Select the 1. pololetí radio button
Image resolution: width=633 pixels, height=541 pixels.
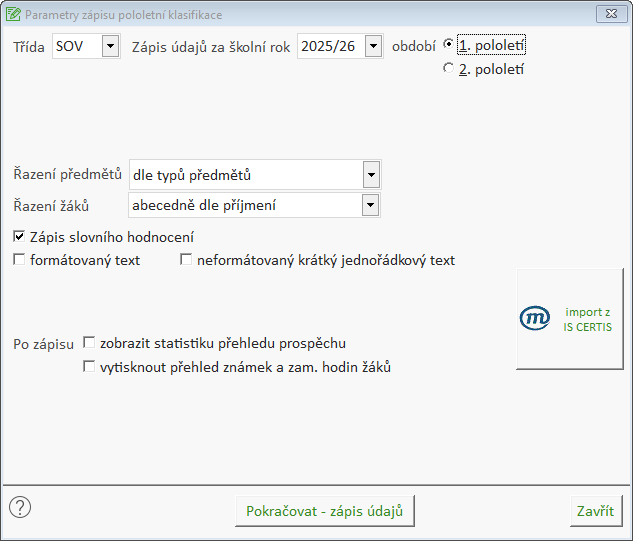(449, 45)
